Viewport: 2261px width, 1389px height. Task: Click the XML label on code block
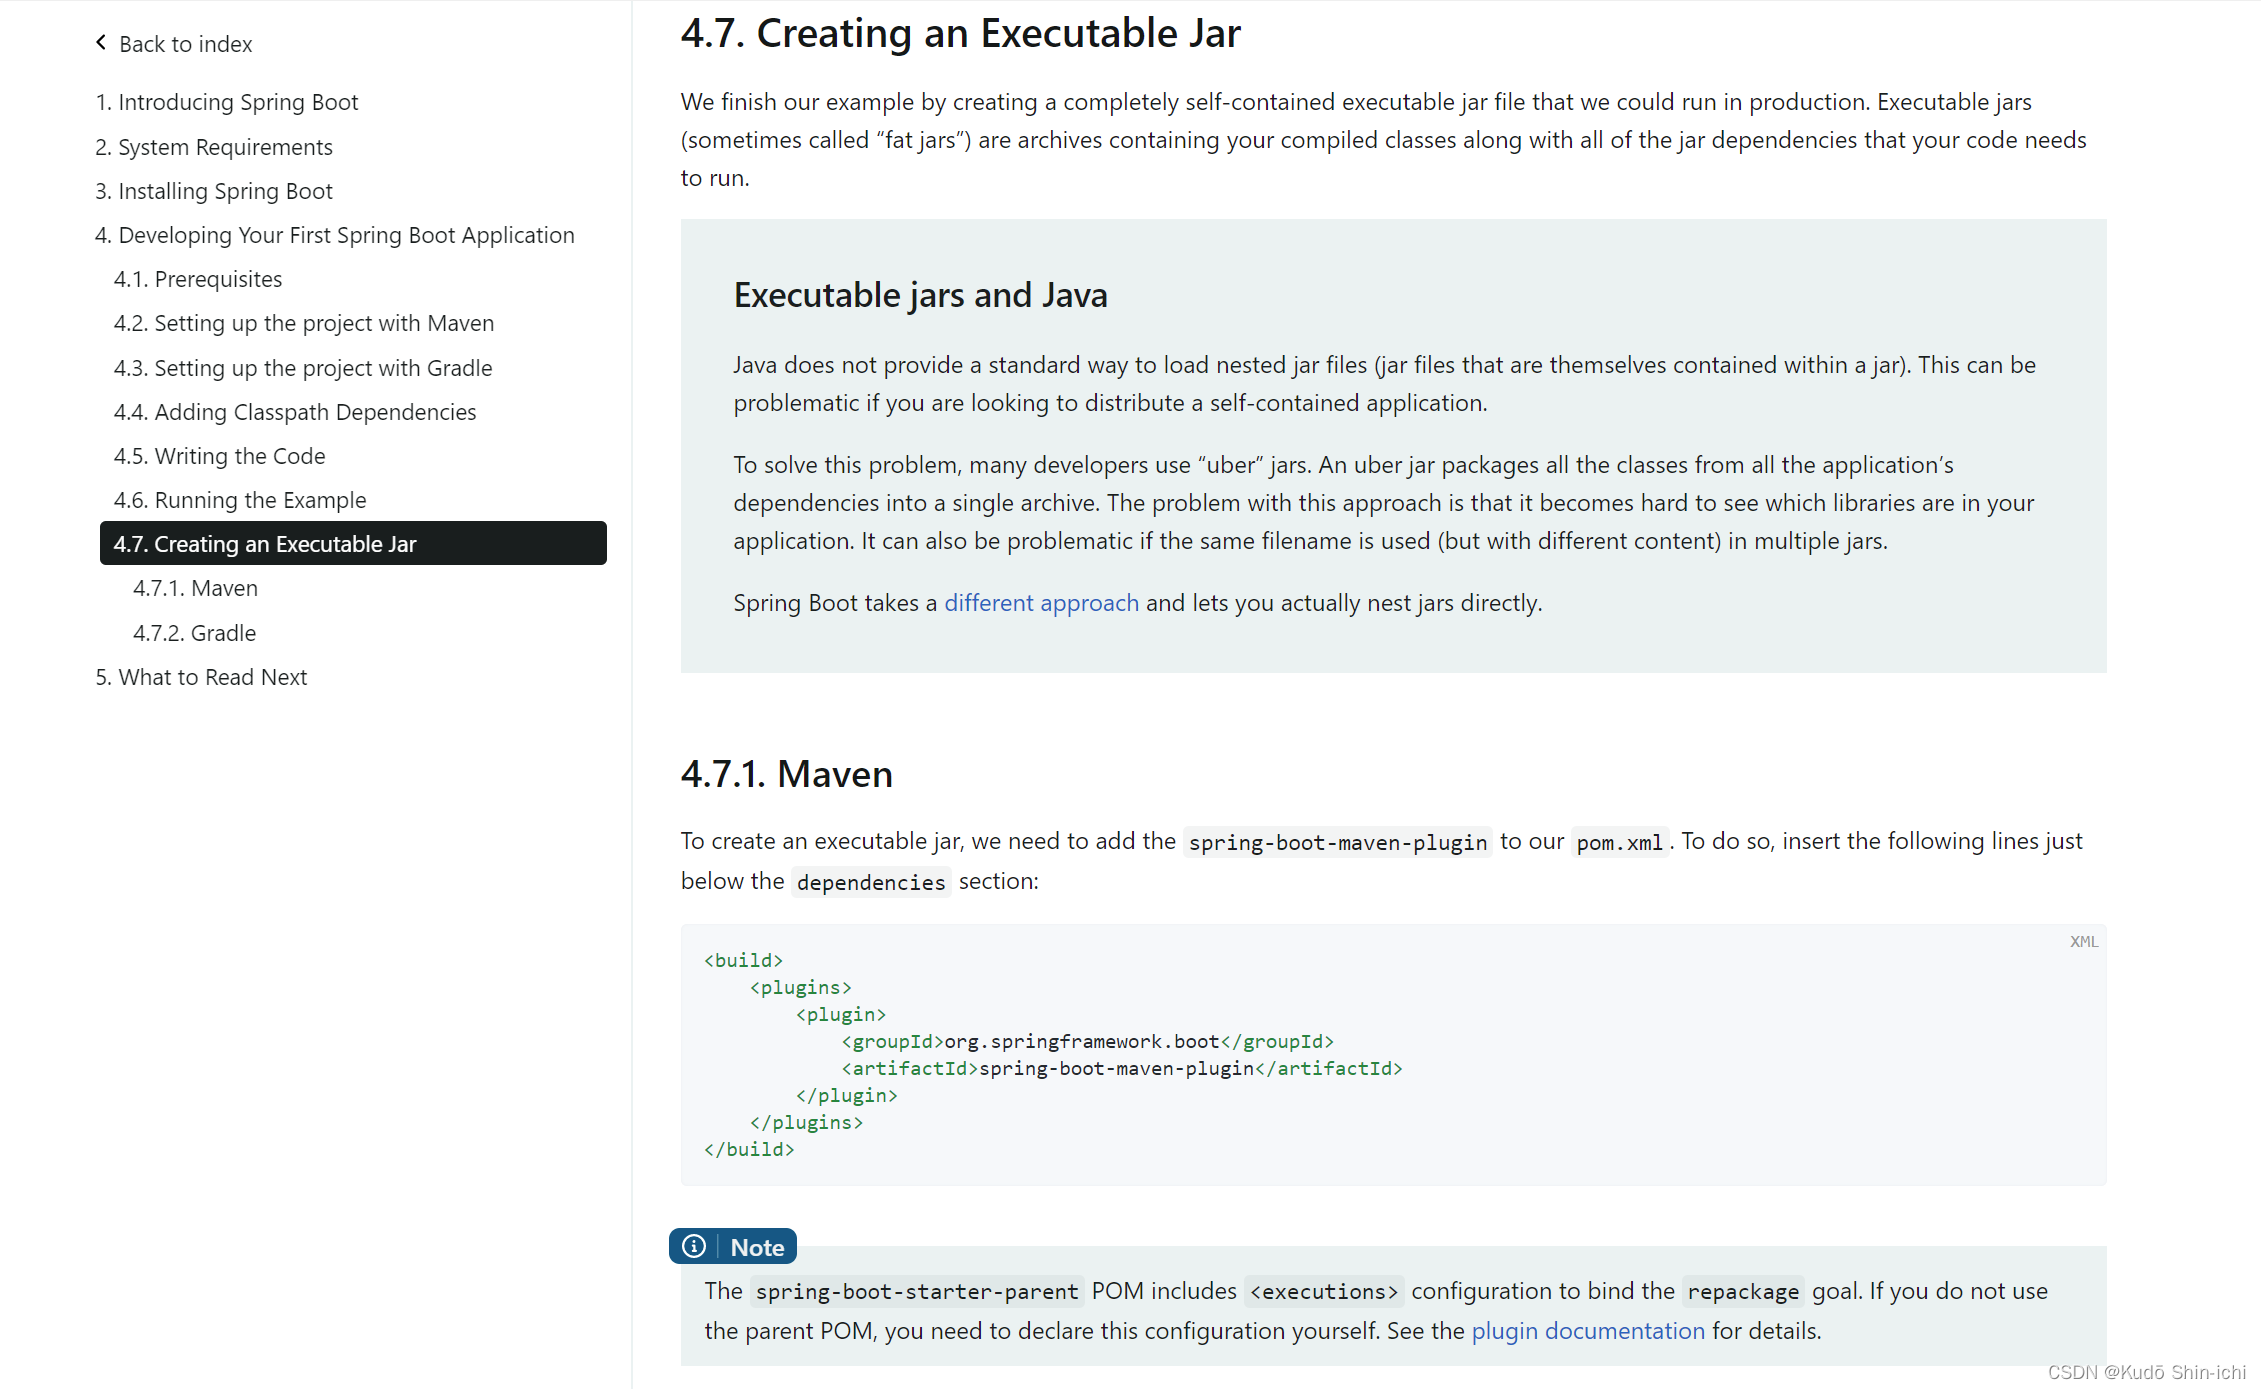[x=2084, y=942]
